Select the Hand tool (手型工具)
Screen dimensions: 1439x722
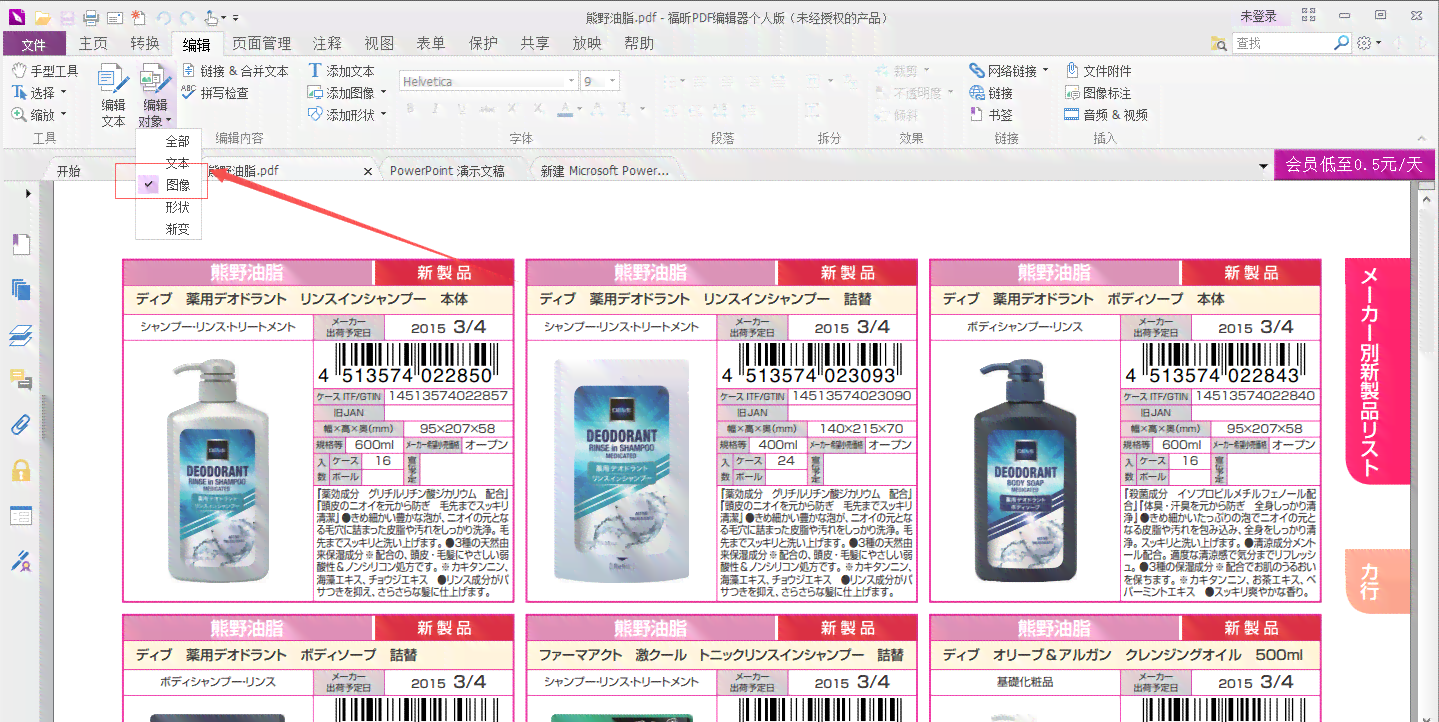(x=45, y=71)
